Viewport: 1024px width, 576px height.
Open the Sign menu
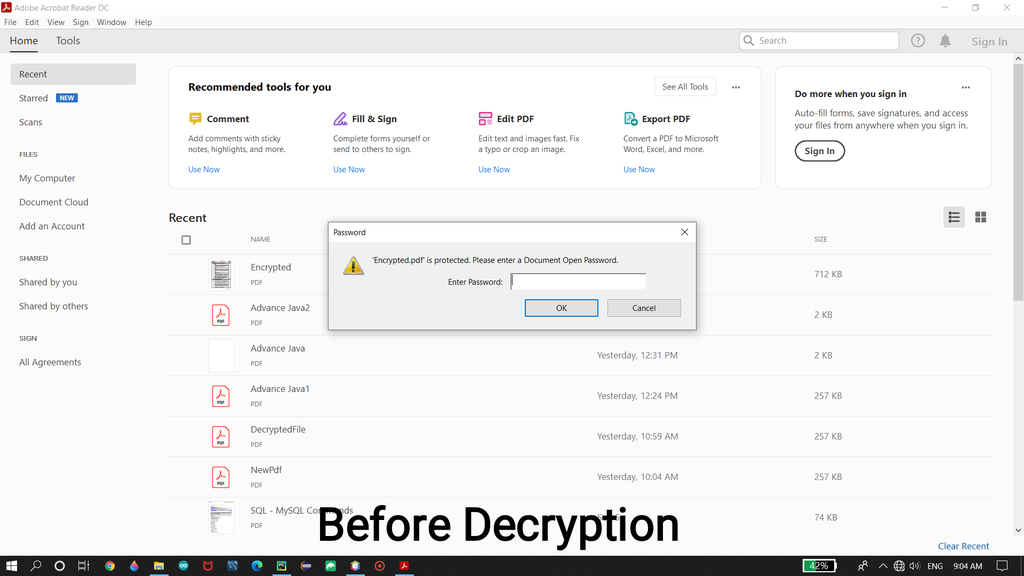[80, 22]
